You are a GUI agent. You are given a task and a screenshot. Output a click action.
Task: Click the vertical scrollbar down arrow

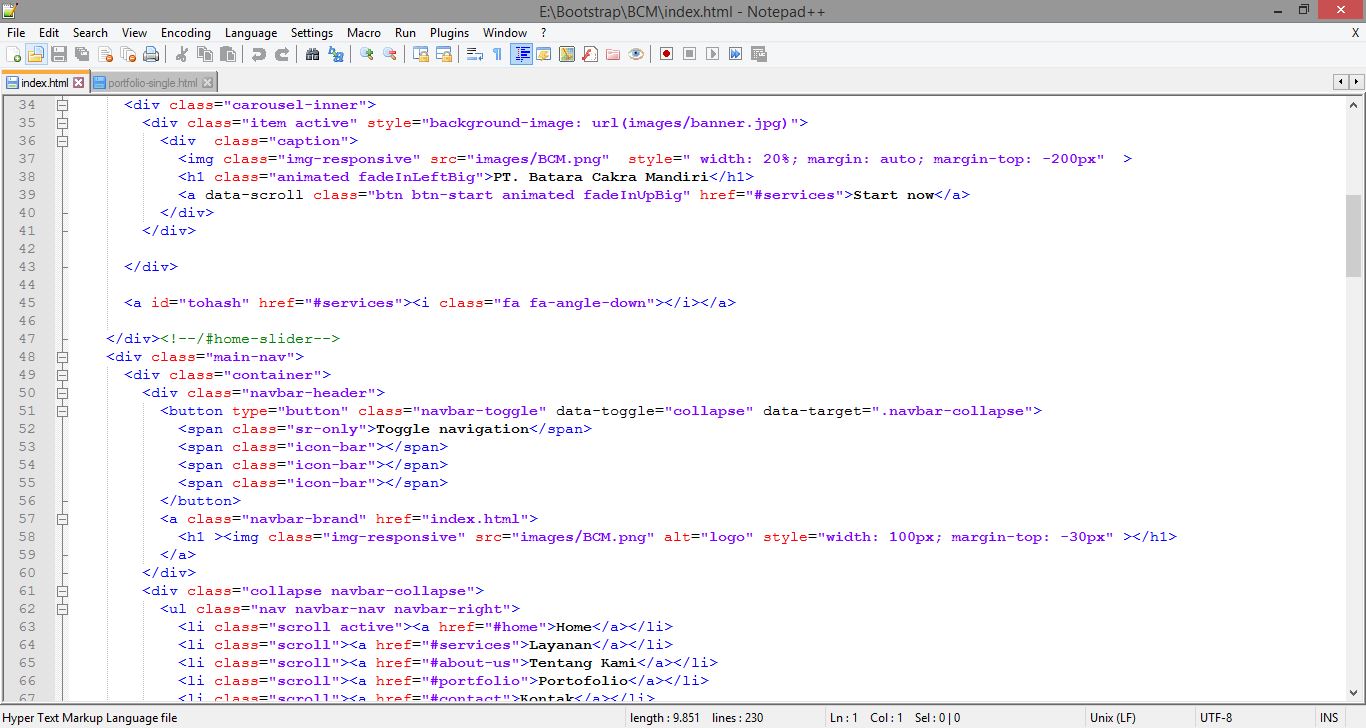click(x=1353, y=693)
